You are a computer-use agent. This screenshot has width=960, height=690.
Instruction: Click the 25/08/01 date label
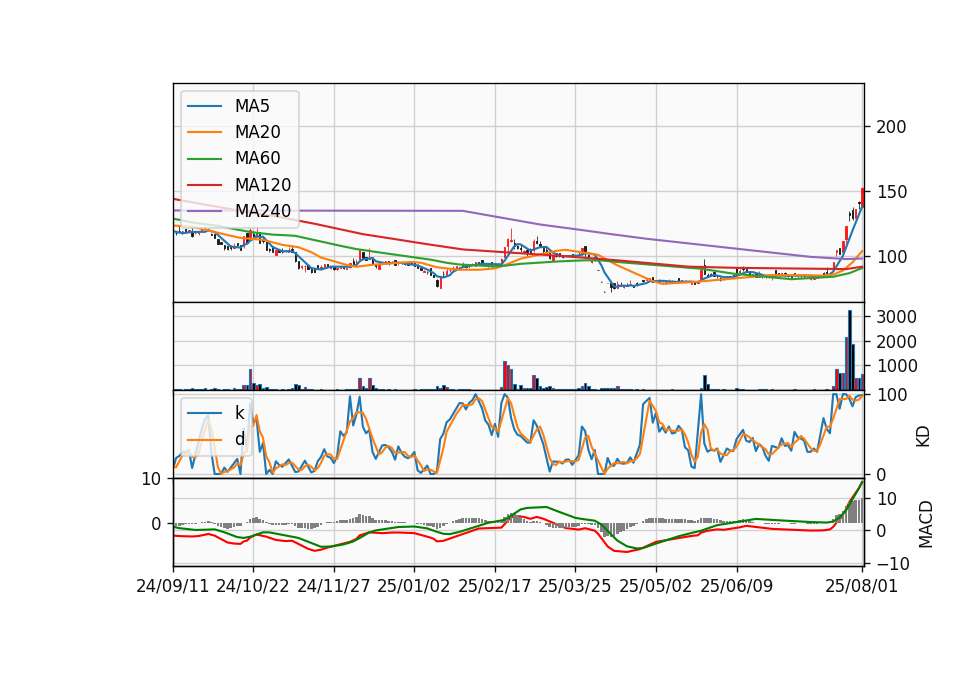click(862, 586)
